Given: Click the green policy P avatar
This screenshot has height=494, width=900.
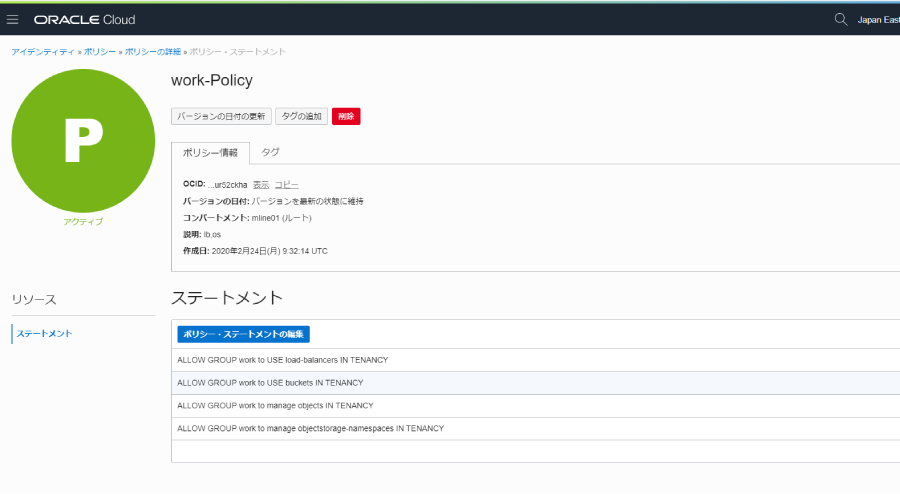Looking at the screenshot, I should [83, 141].
